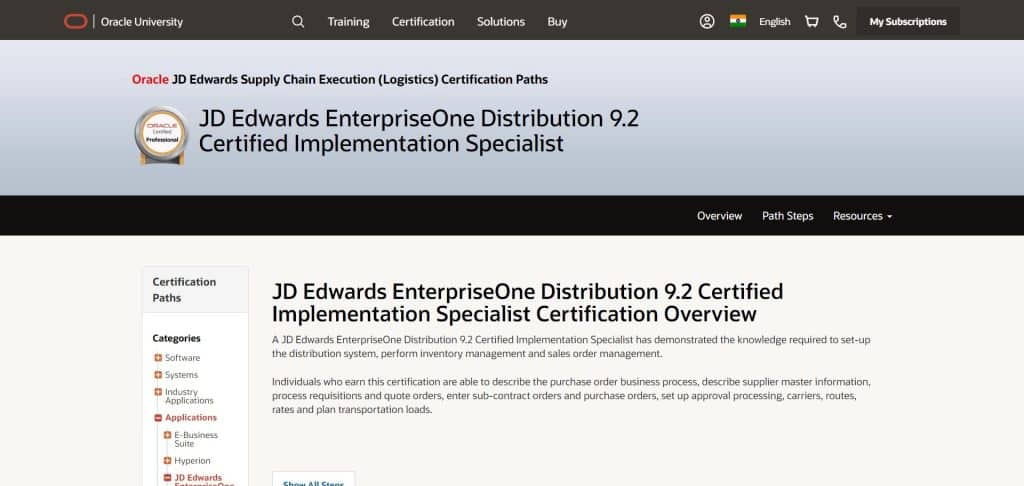Expand the Software category
The image size is (1024, 486).
(x=158, y=358)
